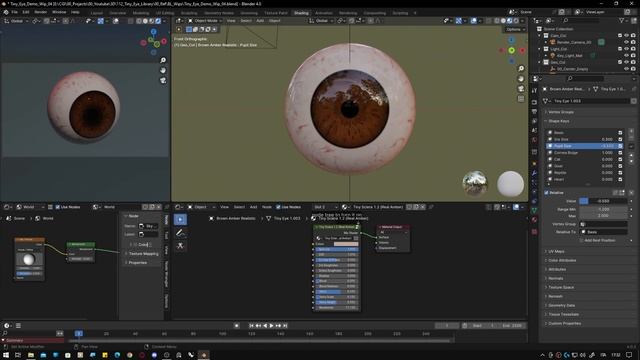Expand the Vertex Groups panel

pyautogui.click(x=561, y=112)
